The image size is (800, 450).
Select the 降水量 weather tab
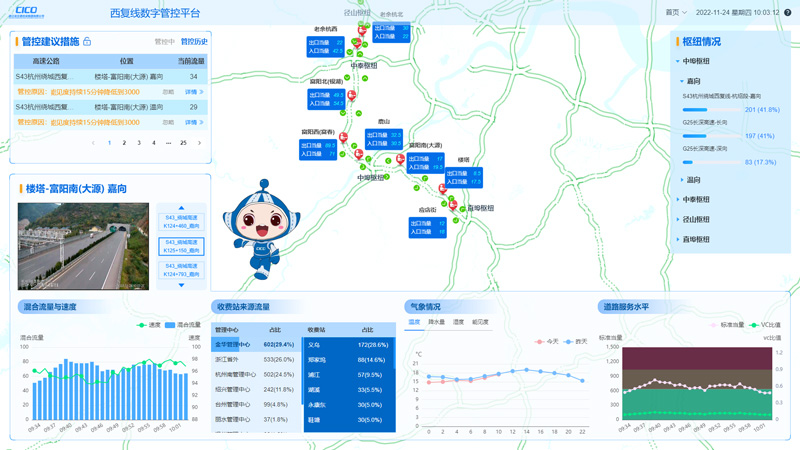pyautogui.click(x=436, y=323)
